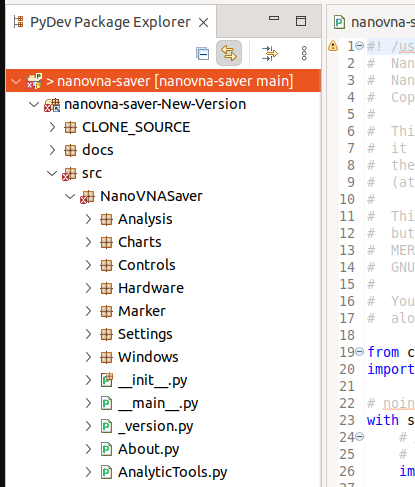Click the nanovna-s editor tab file icon
The image size is (415, 487).
(x=339, y=22)
